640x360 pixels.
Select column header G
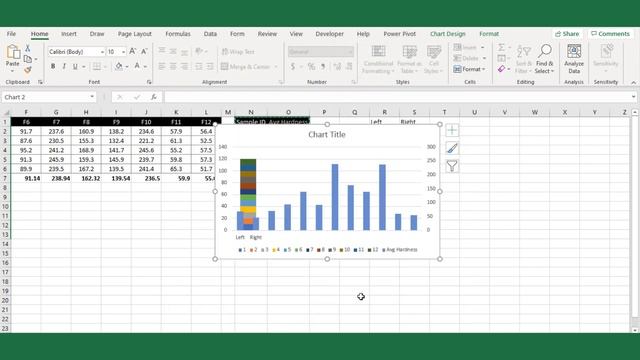click(x=56, y=112)
